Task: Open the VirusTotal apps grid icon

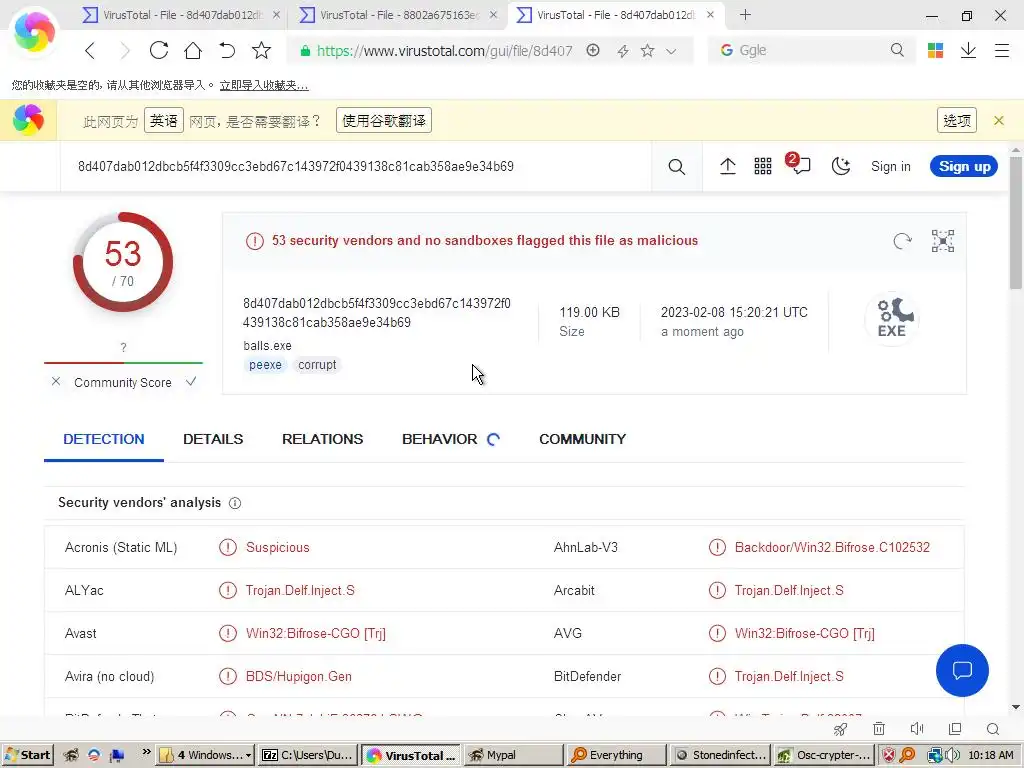Action: 763,167
